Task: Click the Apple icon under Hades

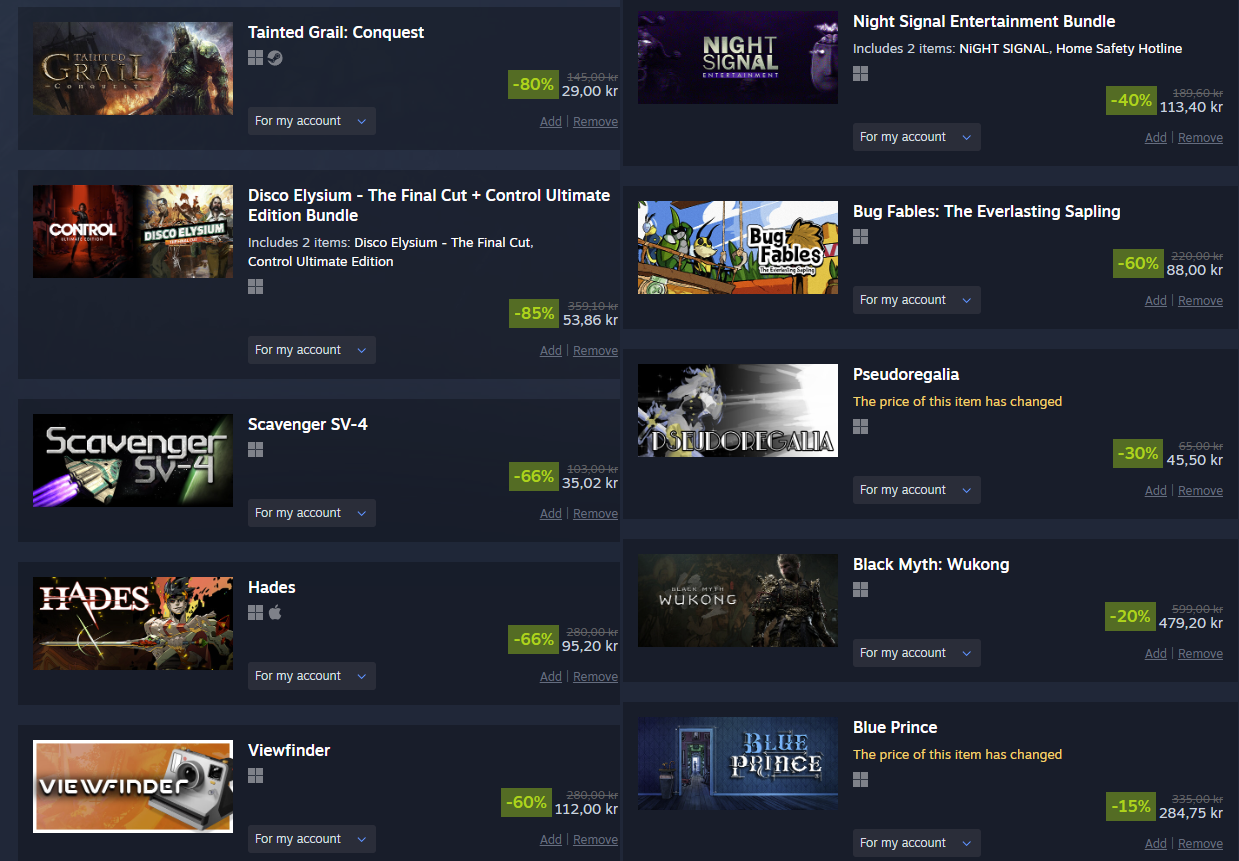Action: [x=275, y=613]
